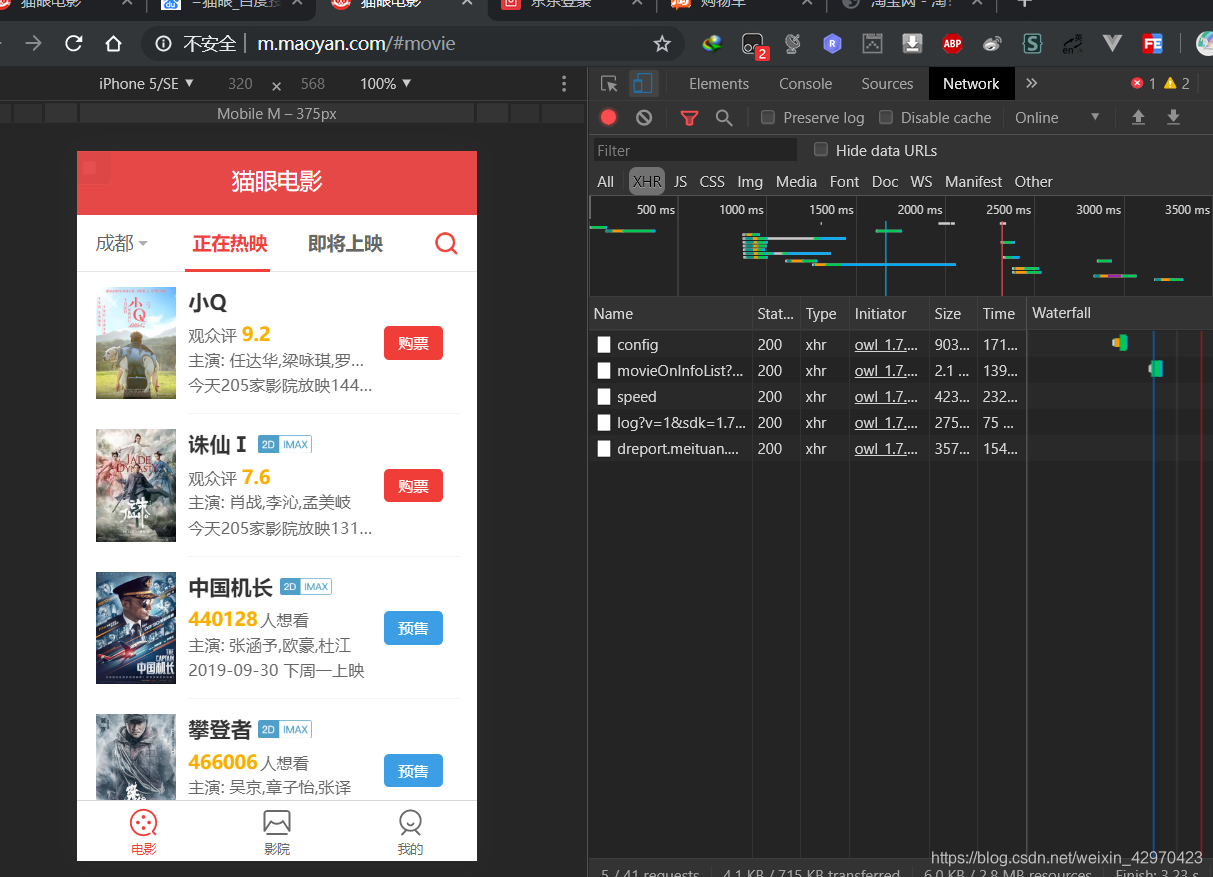Toggle the inspect element picker
The width and height of the screenshot is (1213, 877).
pyautogui.click(x=609, y=84)
